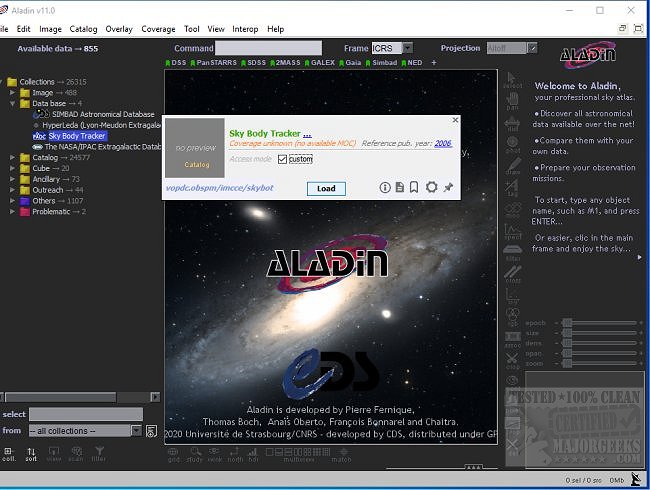
Task: Click the scan icon below tree
Action: click(x=76, y=454)
